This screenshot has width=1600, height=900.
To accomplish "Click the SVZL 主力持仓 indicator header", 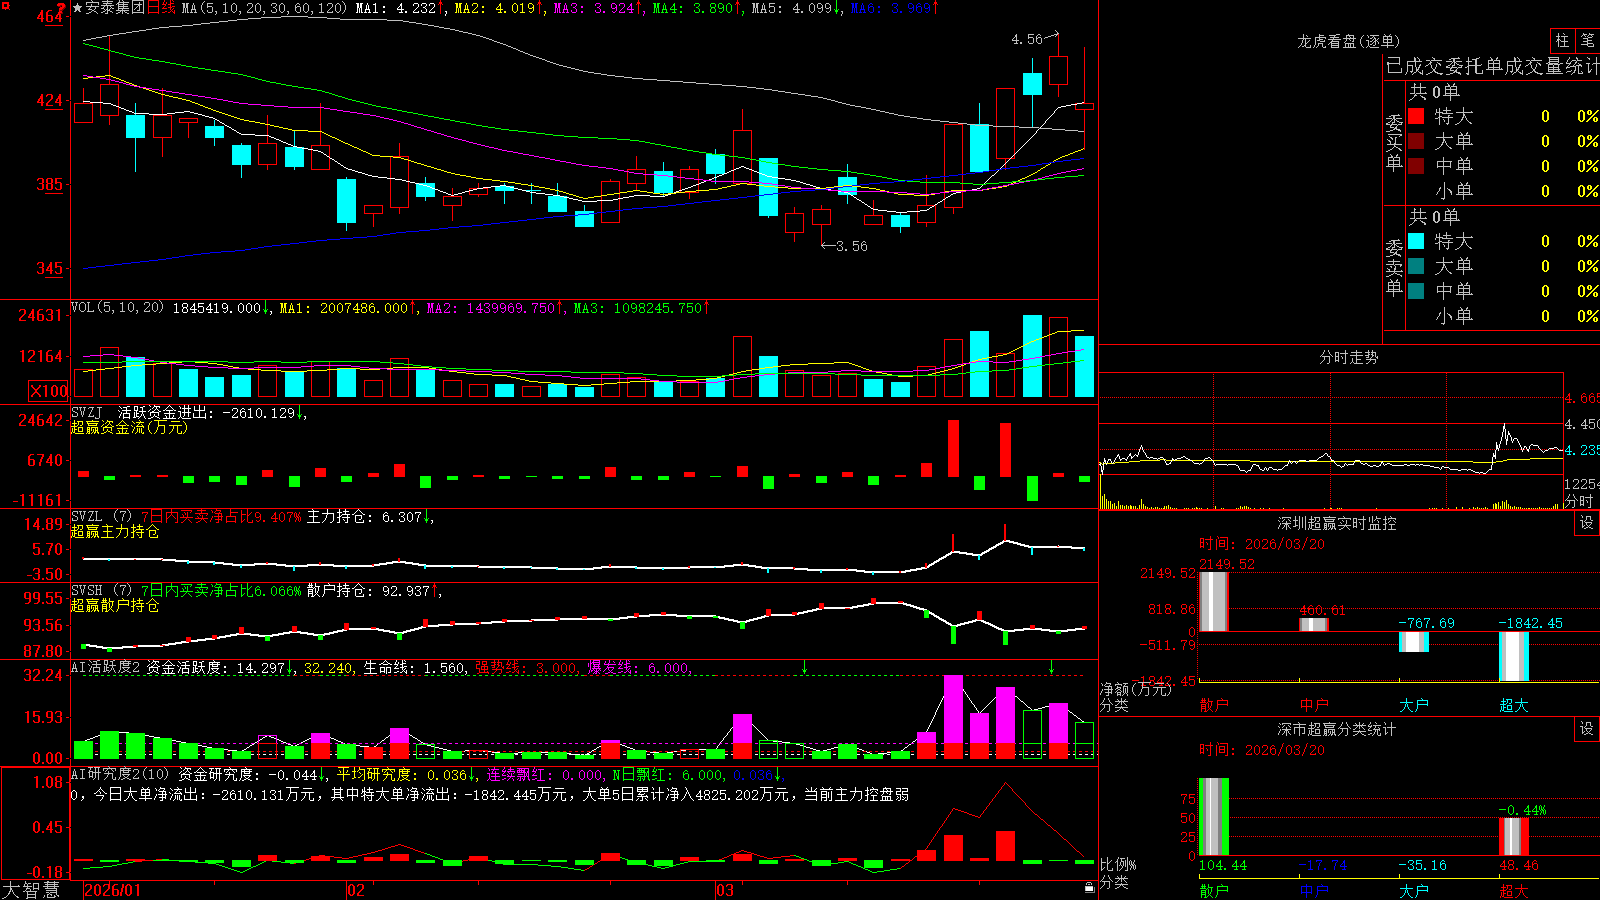I will [x=253, y=517].
